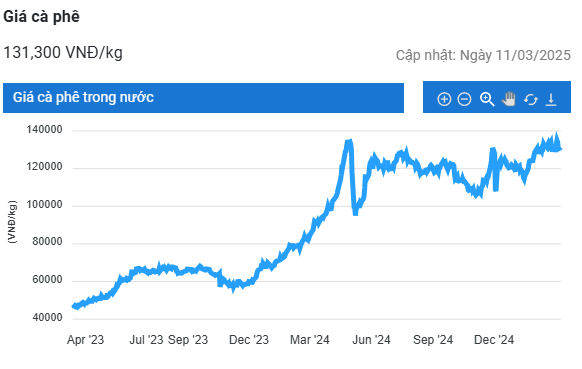Viewport: 582px width, 369px height.
Task: Download the chart using download icon
Action: (x=551, y=99)
